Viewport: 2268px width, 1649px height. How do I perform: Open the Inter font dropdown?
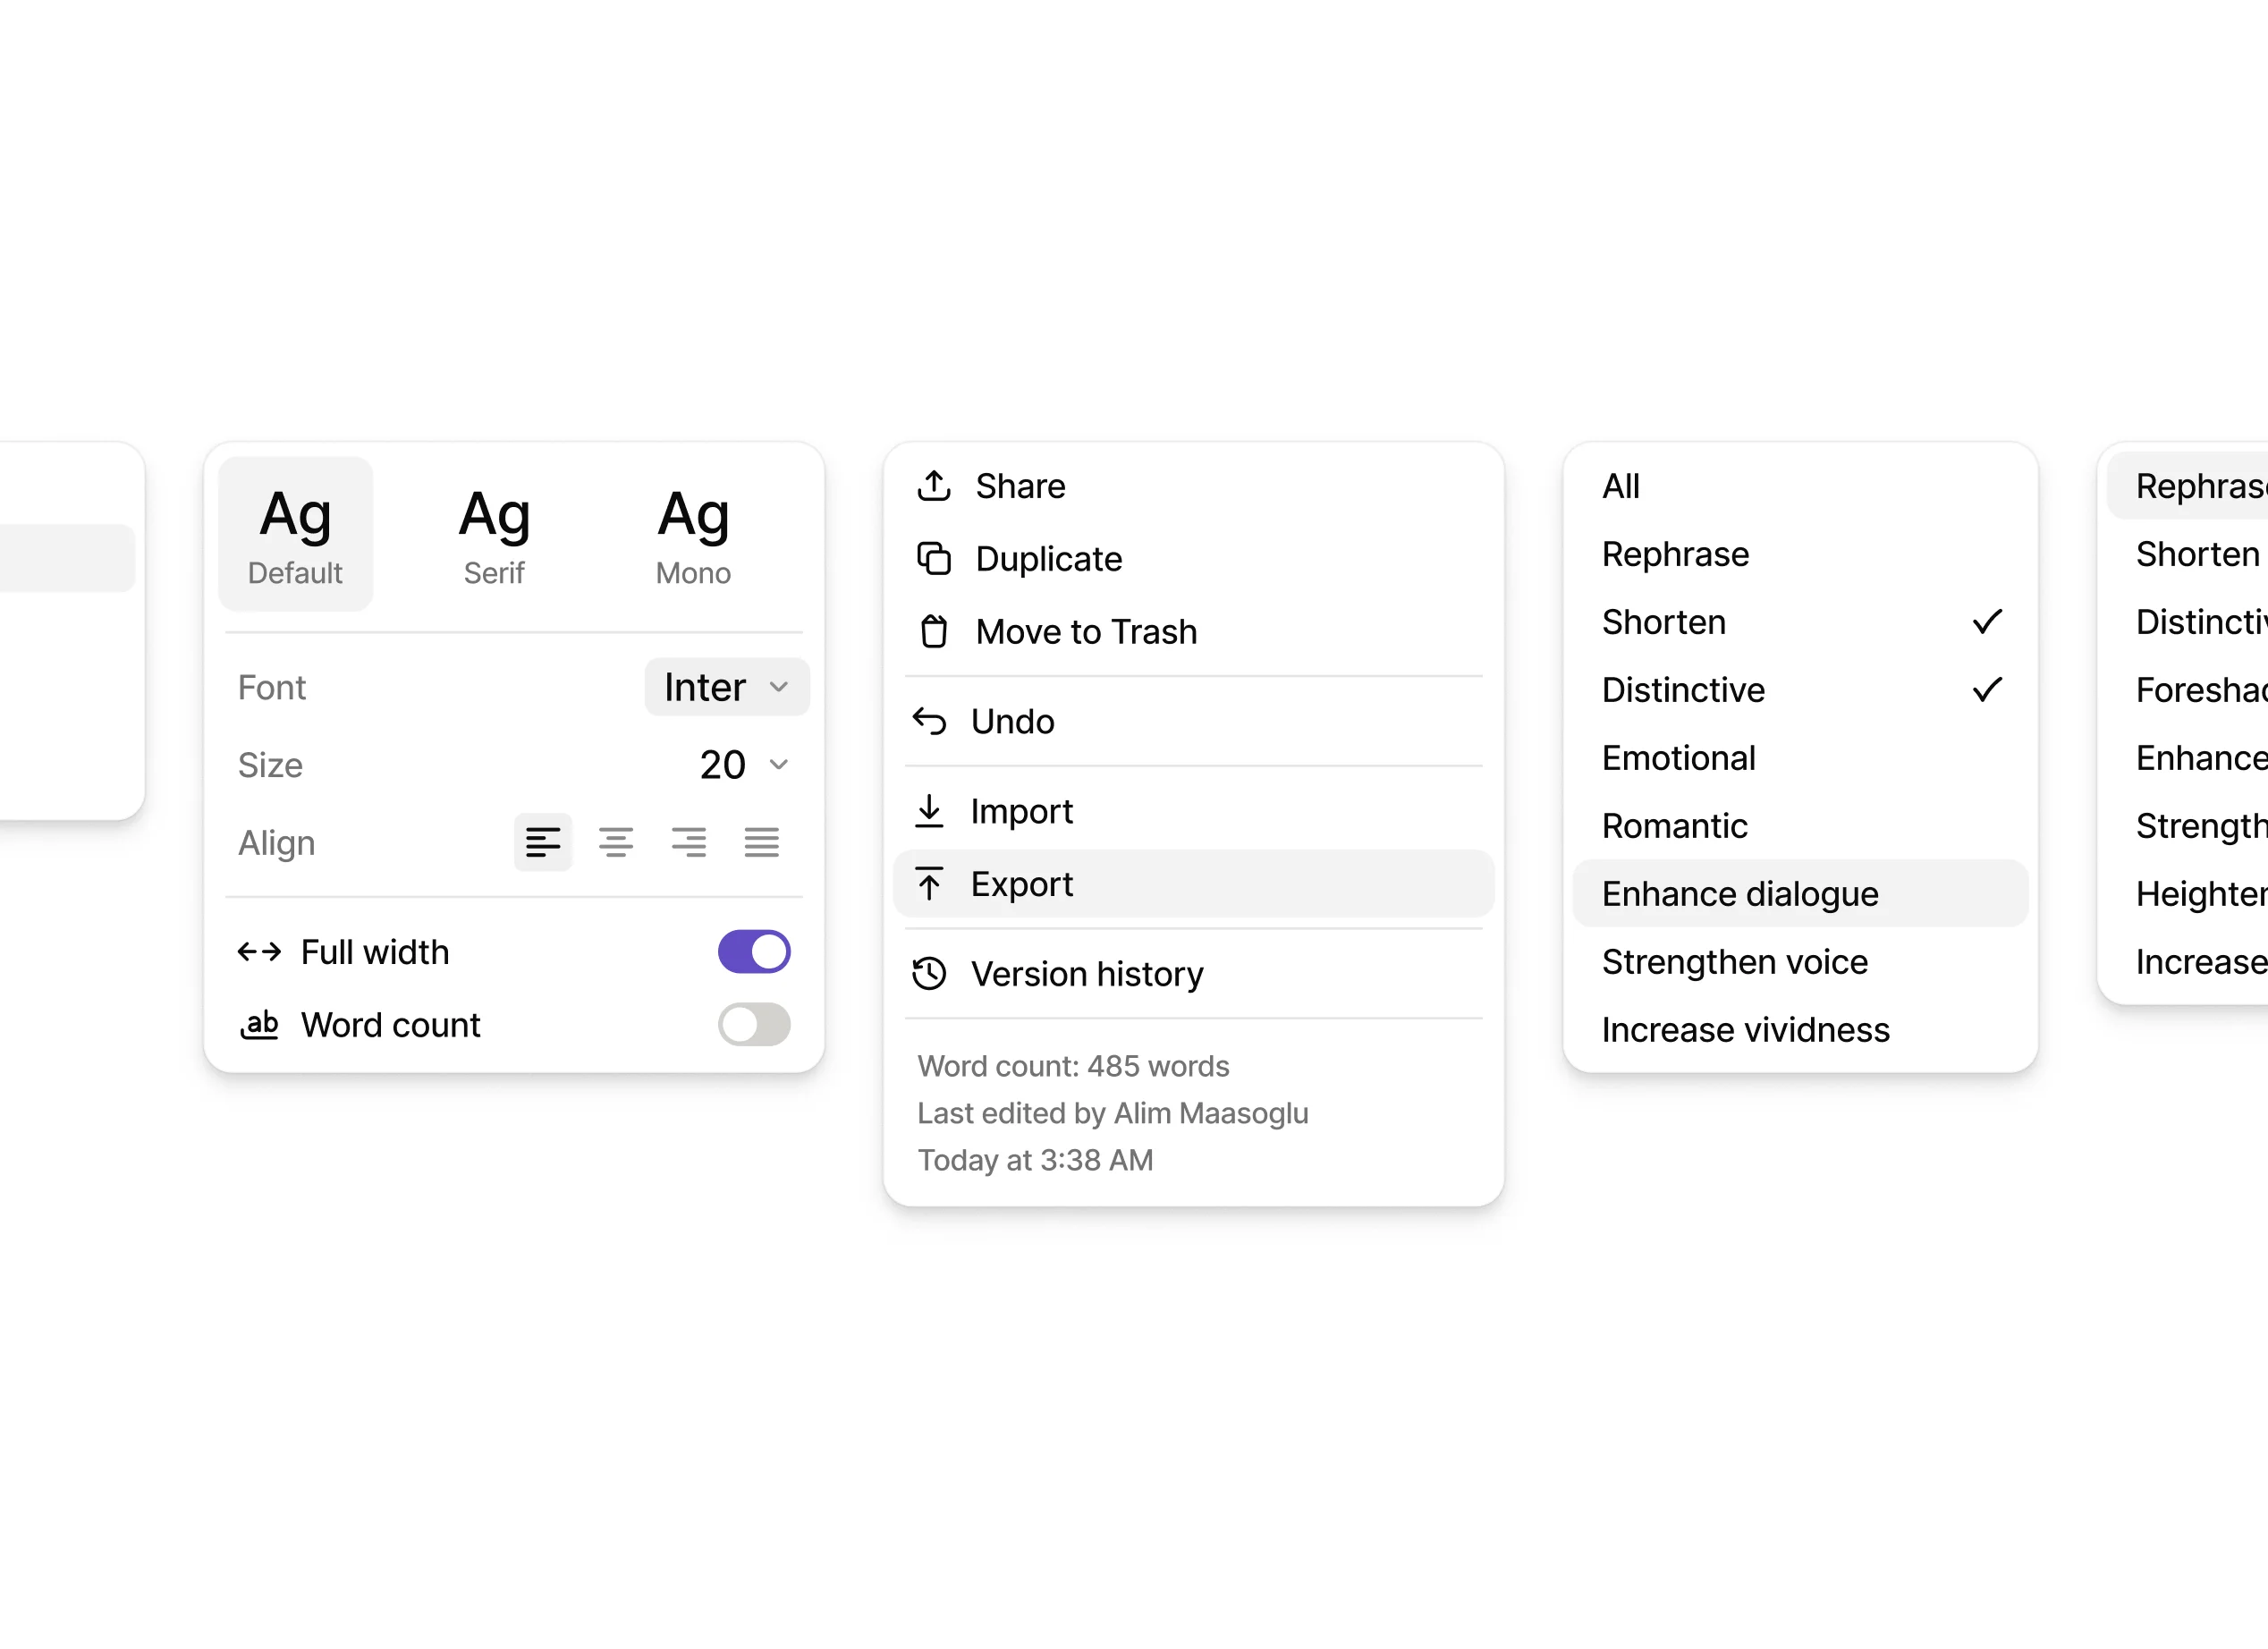pyautogui.click(x=726, y=687)
